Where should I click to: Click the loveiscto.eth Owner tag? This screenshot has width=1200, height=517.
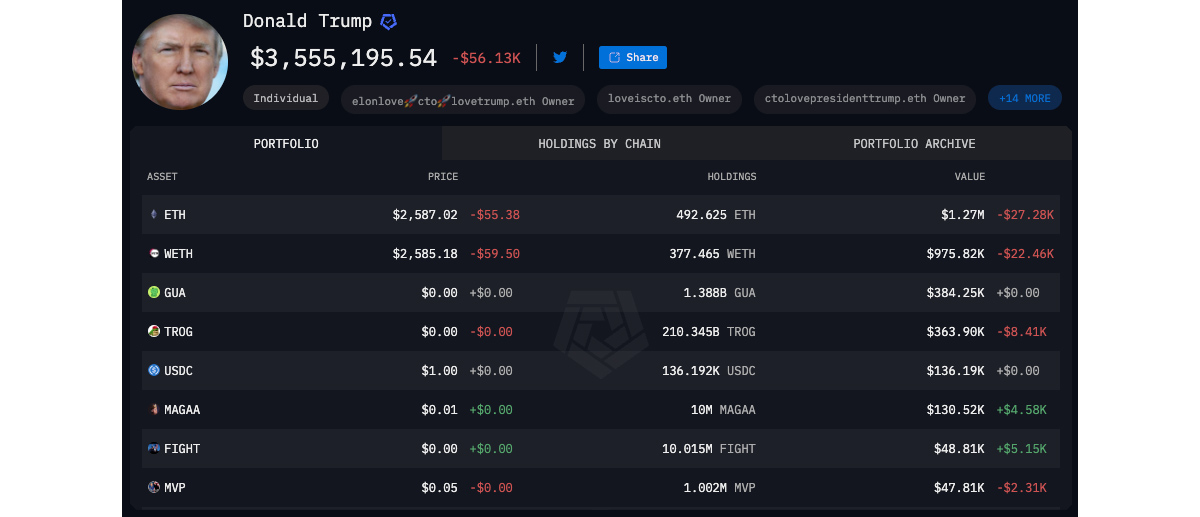[669, 98]
